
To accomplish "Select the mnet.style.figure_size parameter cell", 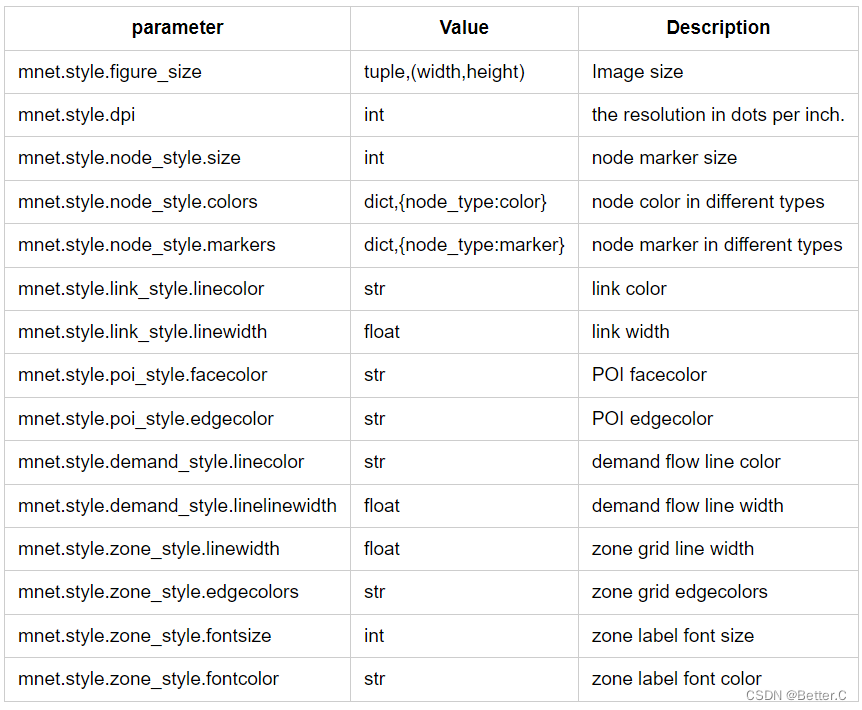I will pos(109,72).
